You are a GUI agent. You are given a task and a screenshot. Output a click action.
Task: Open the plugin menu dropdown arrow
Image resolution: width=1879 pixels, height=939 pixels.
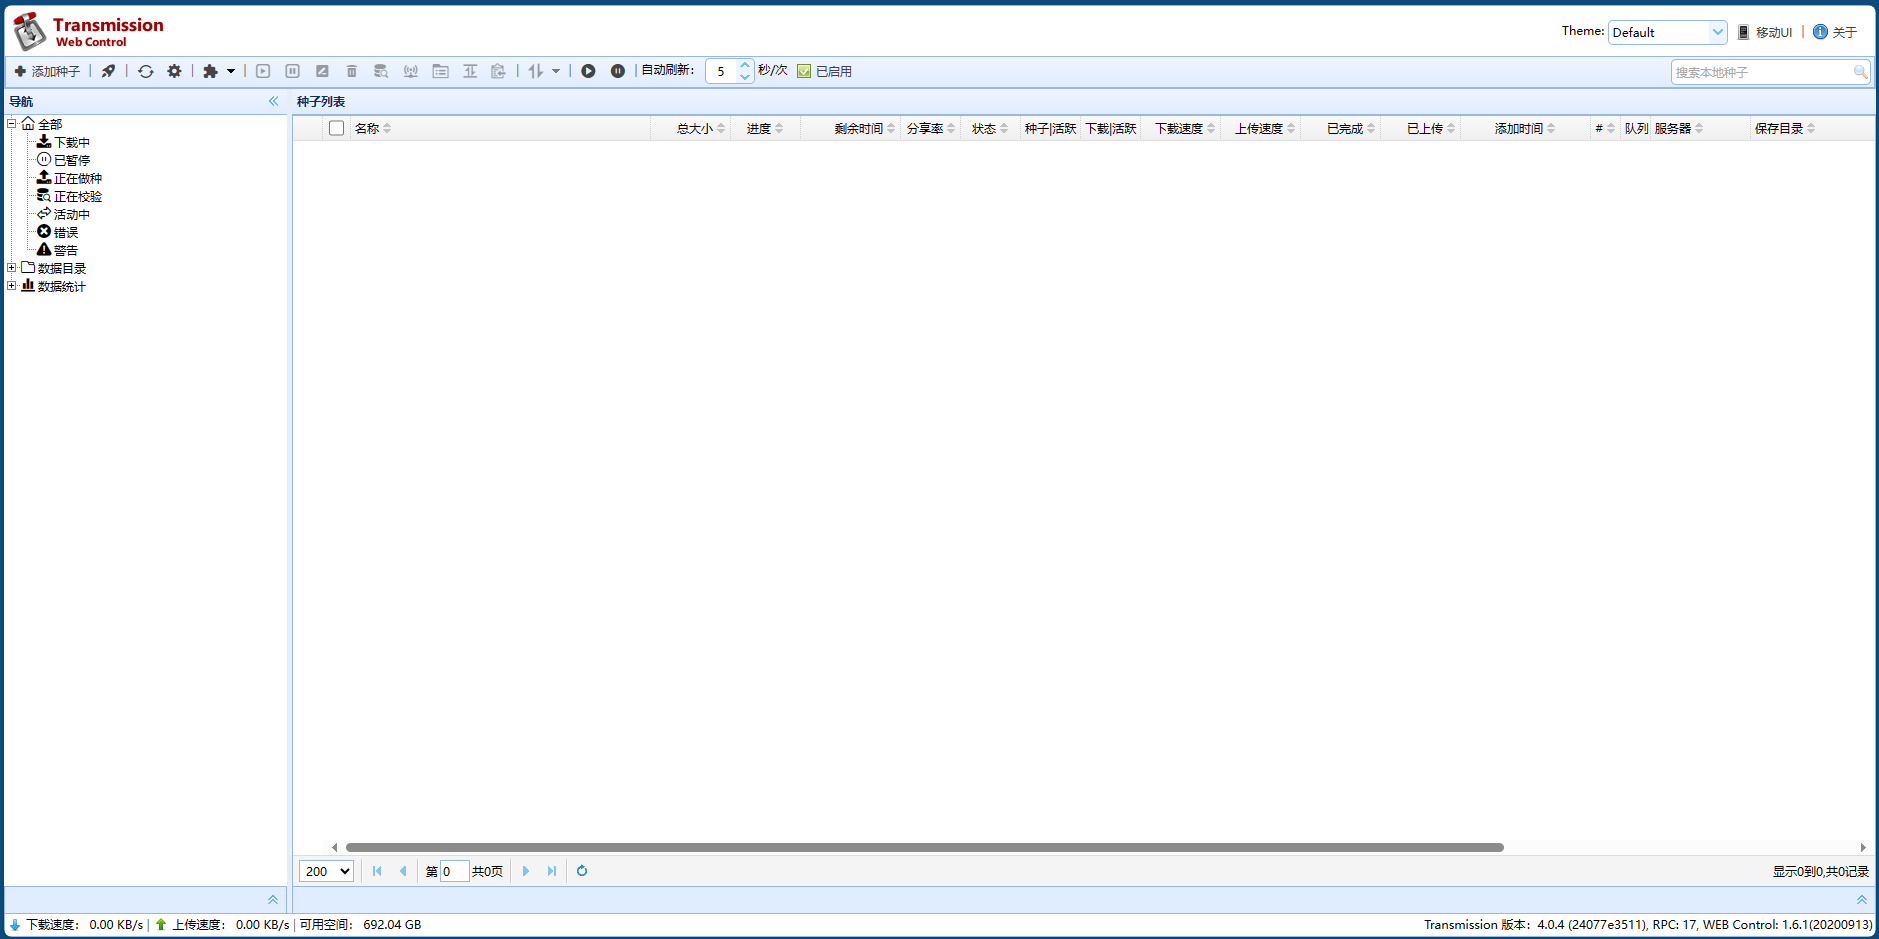[231, 71]
